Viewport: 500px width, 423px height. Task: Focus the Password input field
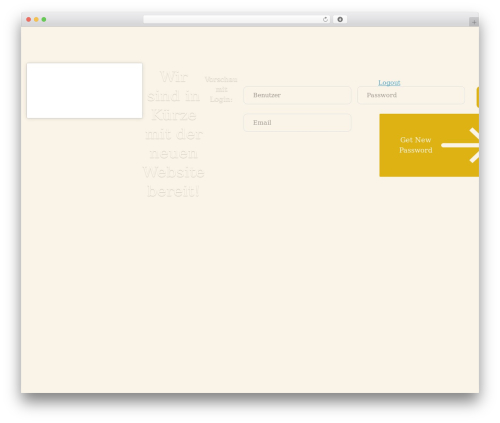pos(411,95)
